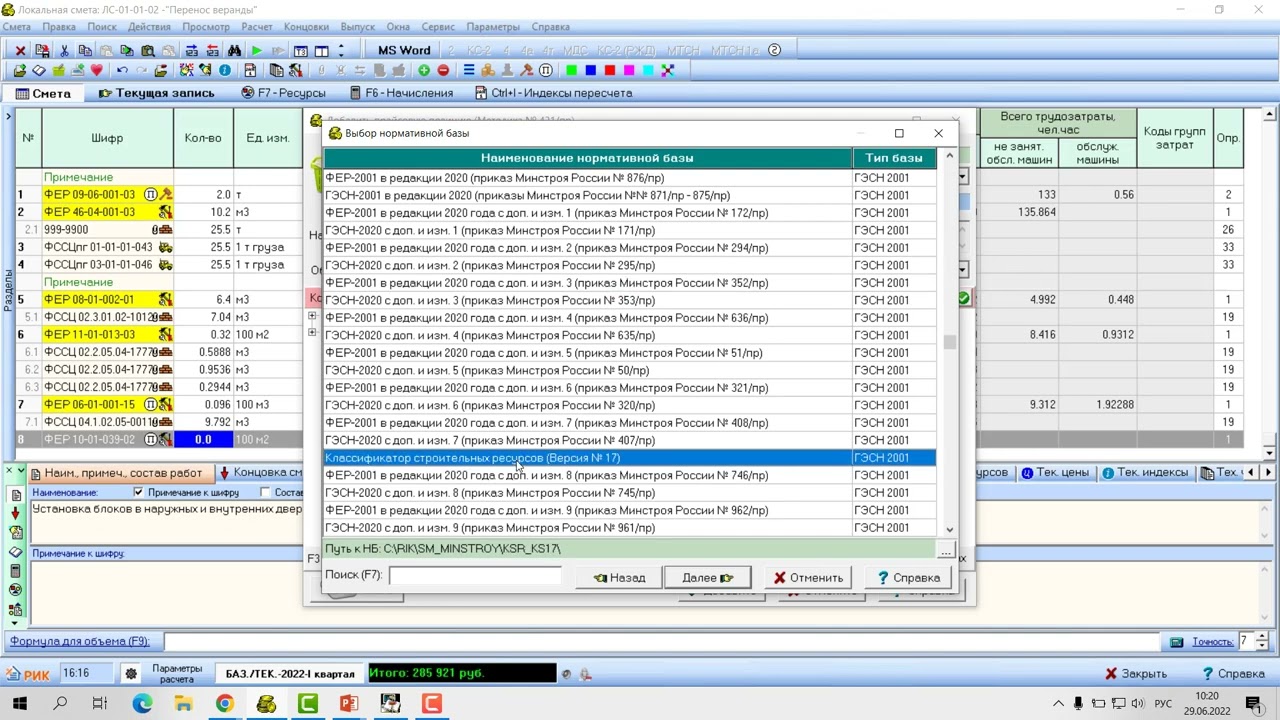Screen dimensions: 1280x720
Task: Click Закрыть in the bottom bar
Action: tap(1135, 674)
